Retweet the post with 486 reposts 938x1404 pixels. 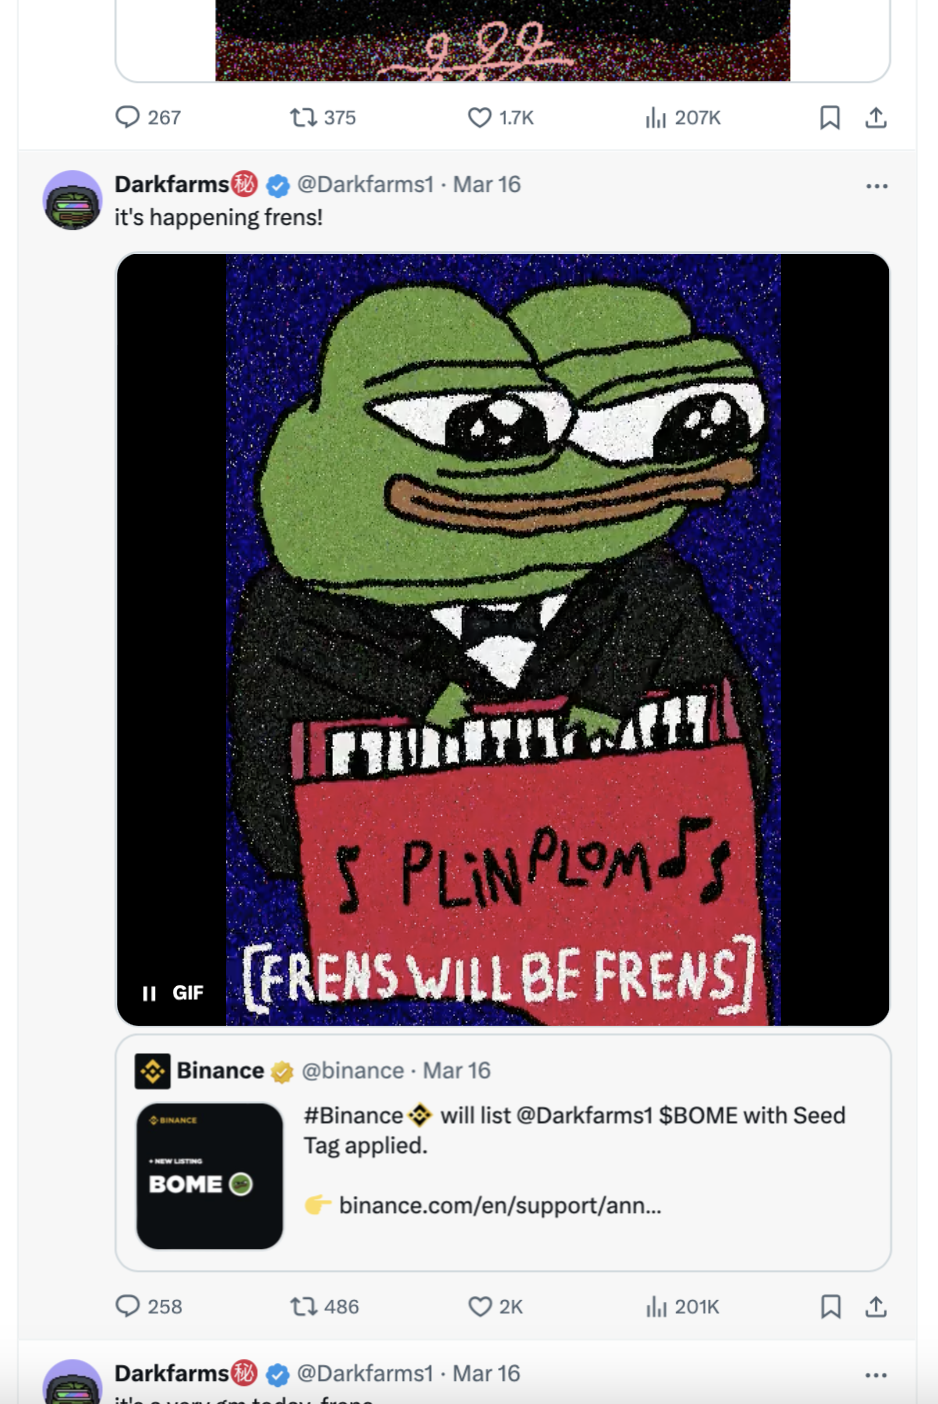pyautogui.click(x=324, y=1306)
